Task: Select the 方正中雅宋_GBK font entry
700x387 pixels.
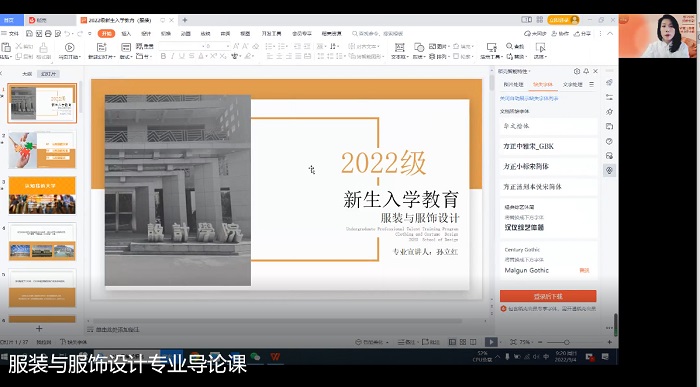Action: 548,146
